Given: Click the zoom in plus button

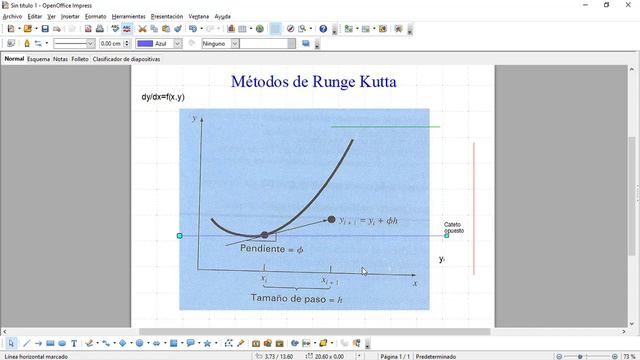Looking at the screenshot, I should coord(615,356).
